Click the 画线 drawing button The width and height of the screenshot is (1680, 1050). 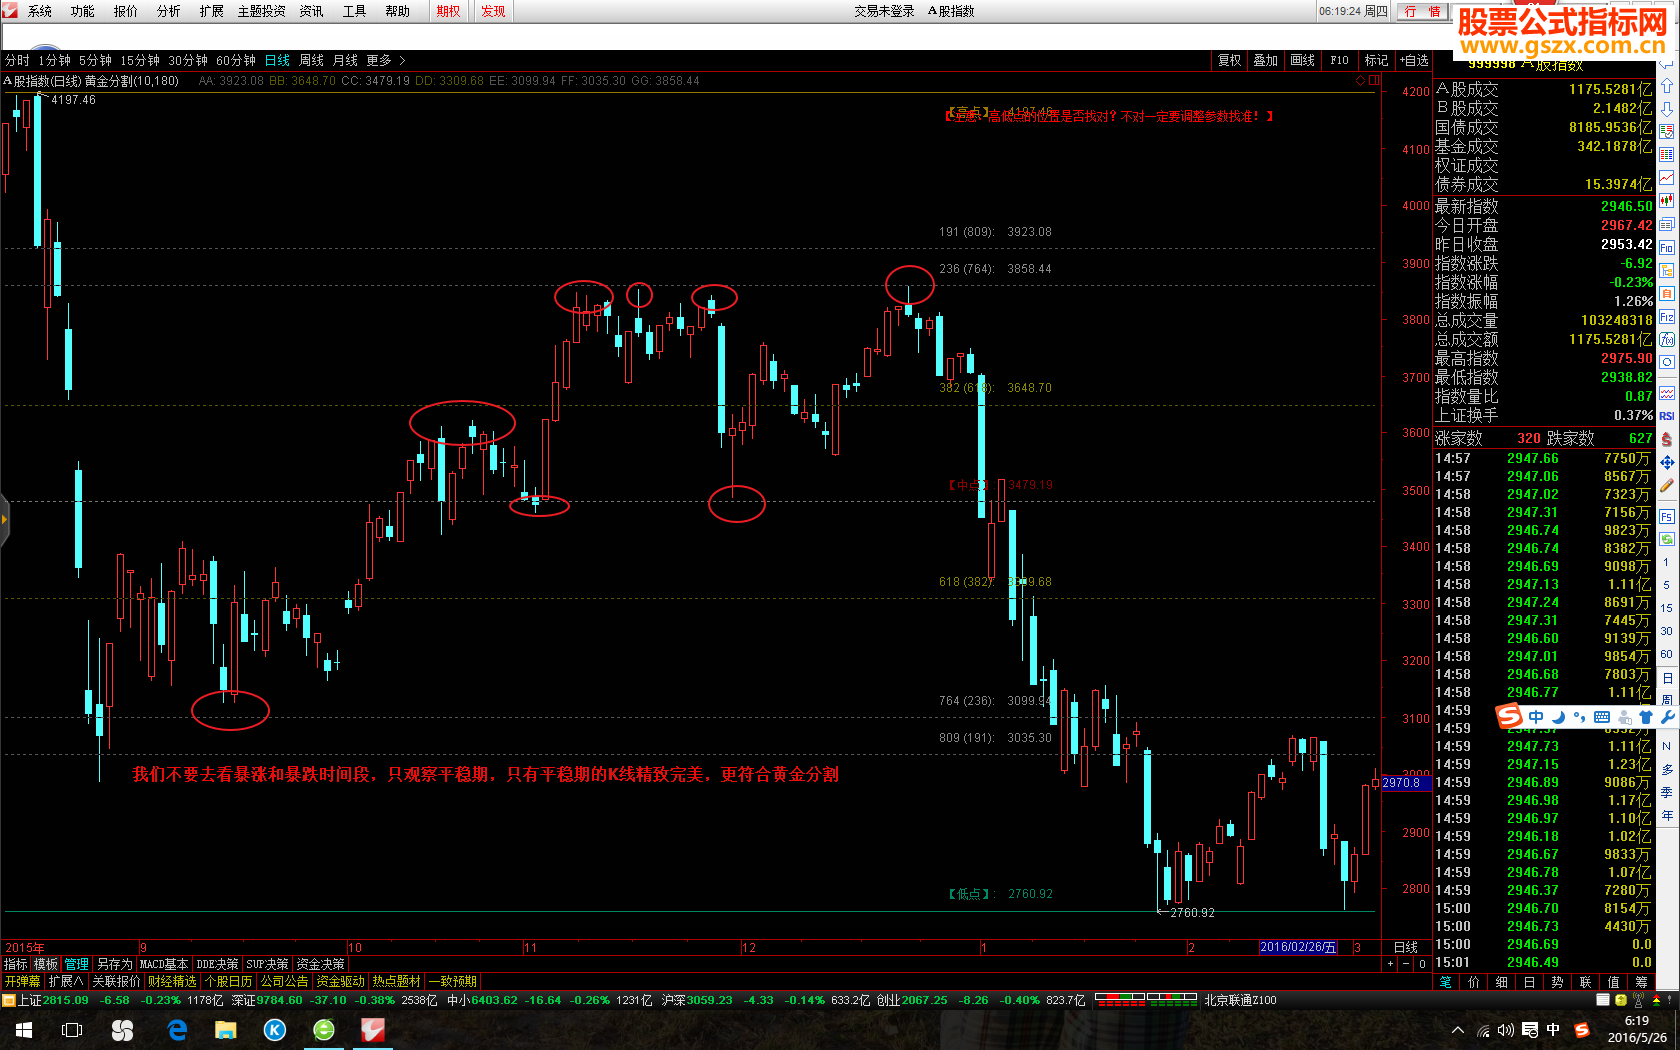[x=1303, y=60]
